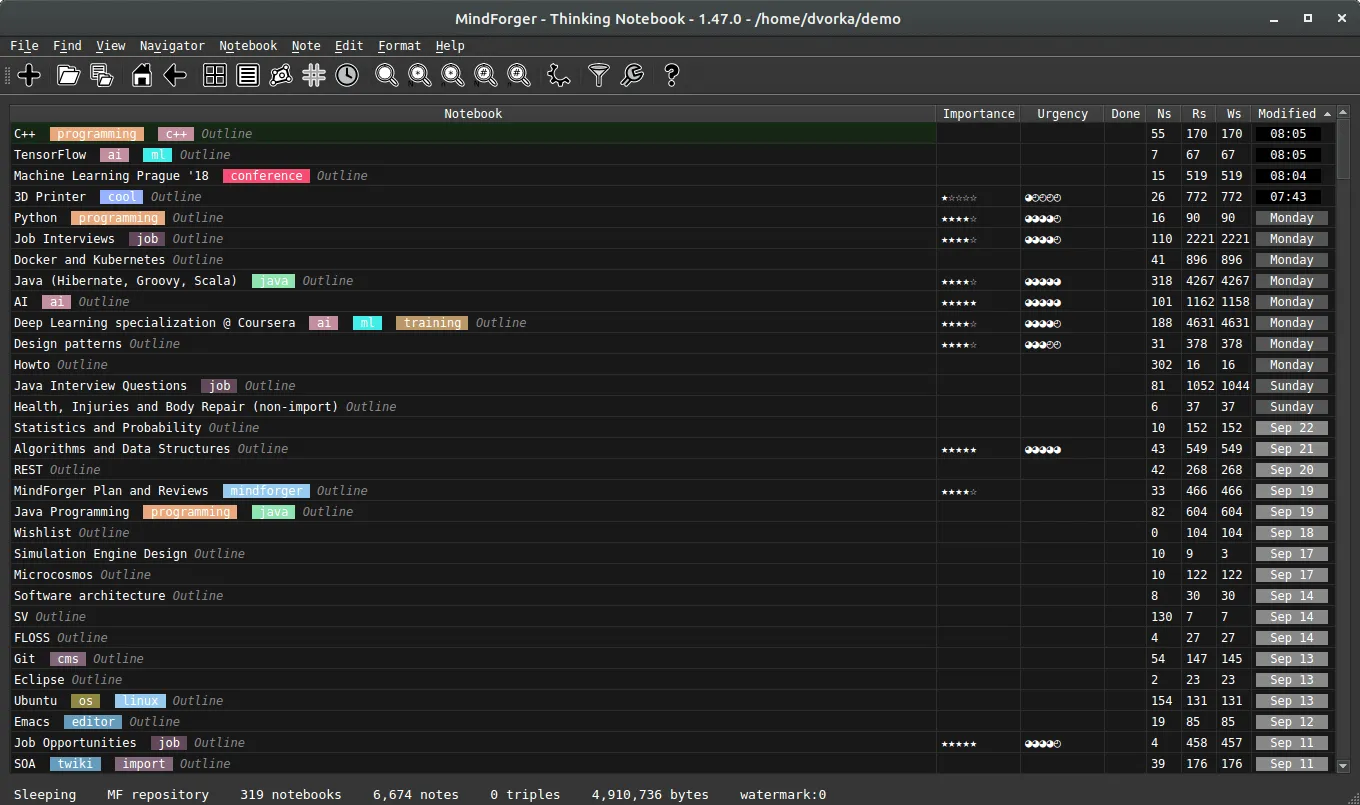Open the Eisenhower matrix four-square icon
The image size is (1360, 805).
click(215, 74)
